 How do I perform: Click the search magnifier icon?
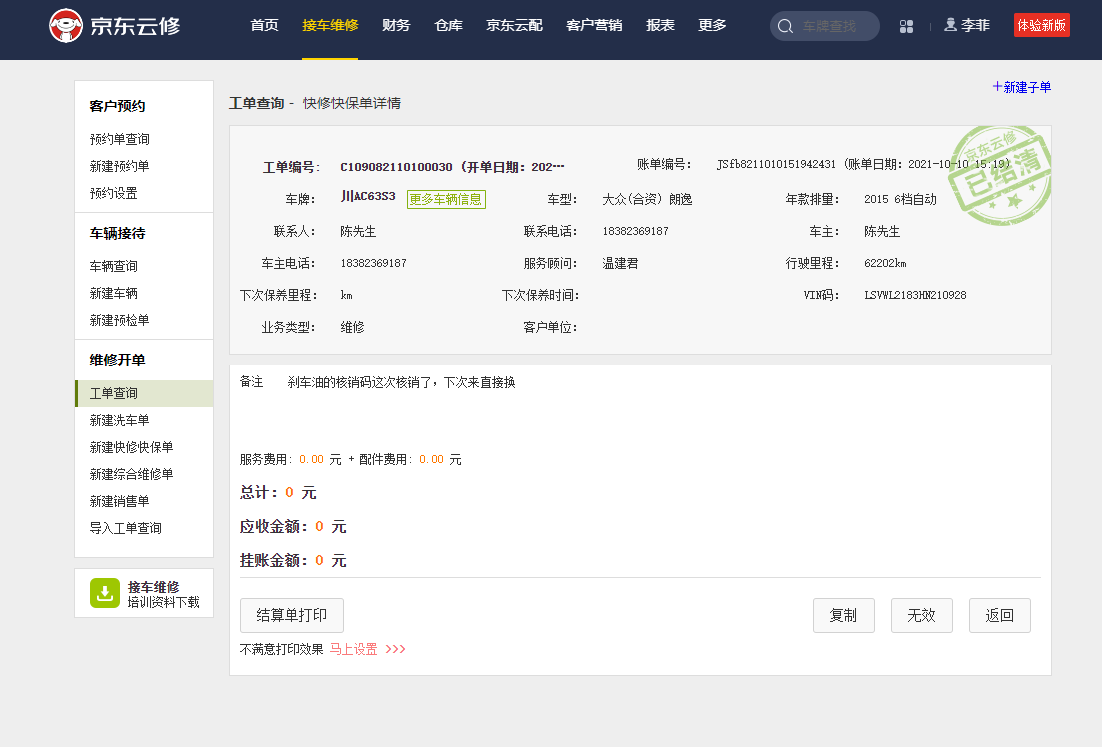click(x=785, y=26)
